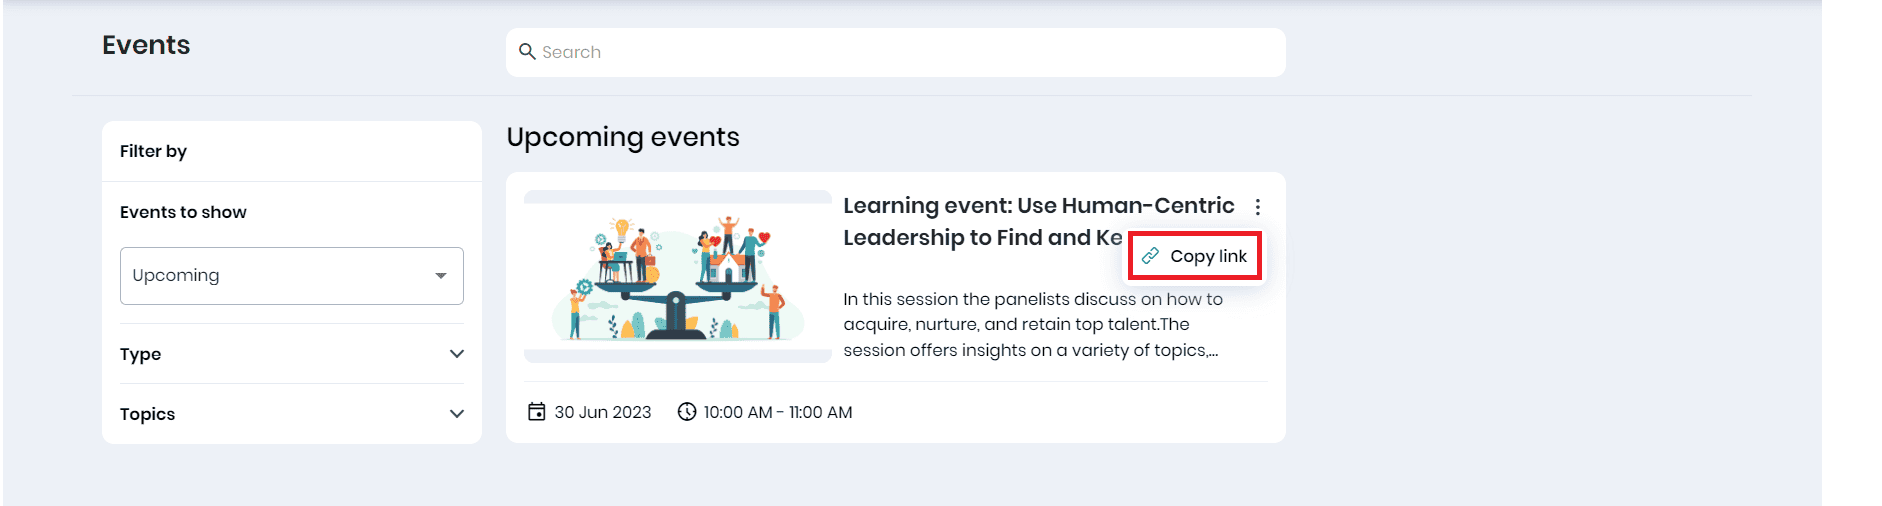This screenshot has height=506, width=1882.
Task: Click the chain link icon
Action: (1151, 256)
